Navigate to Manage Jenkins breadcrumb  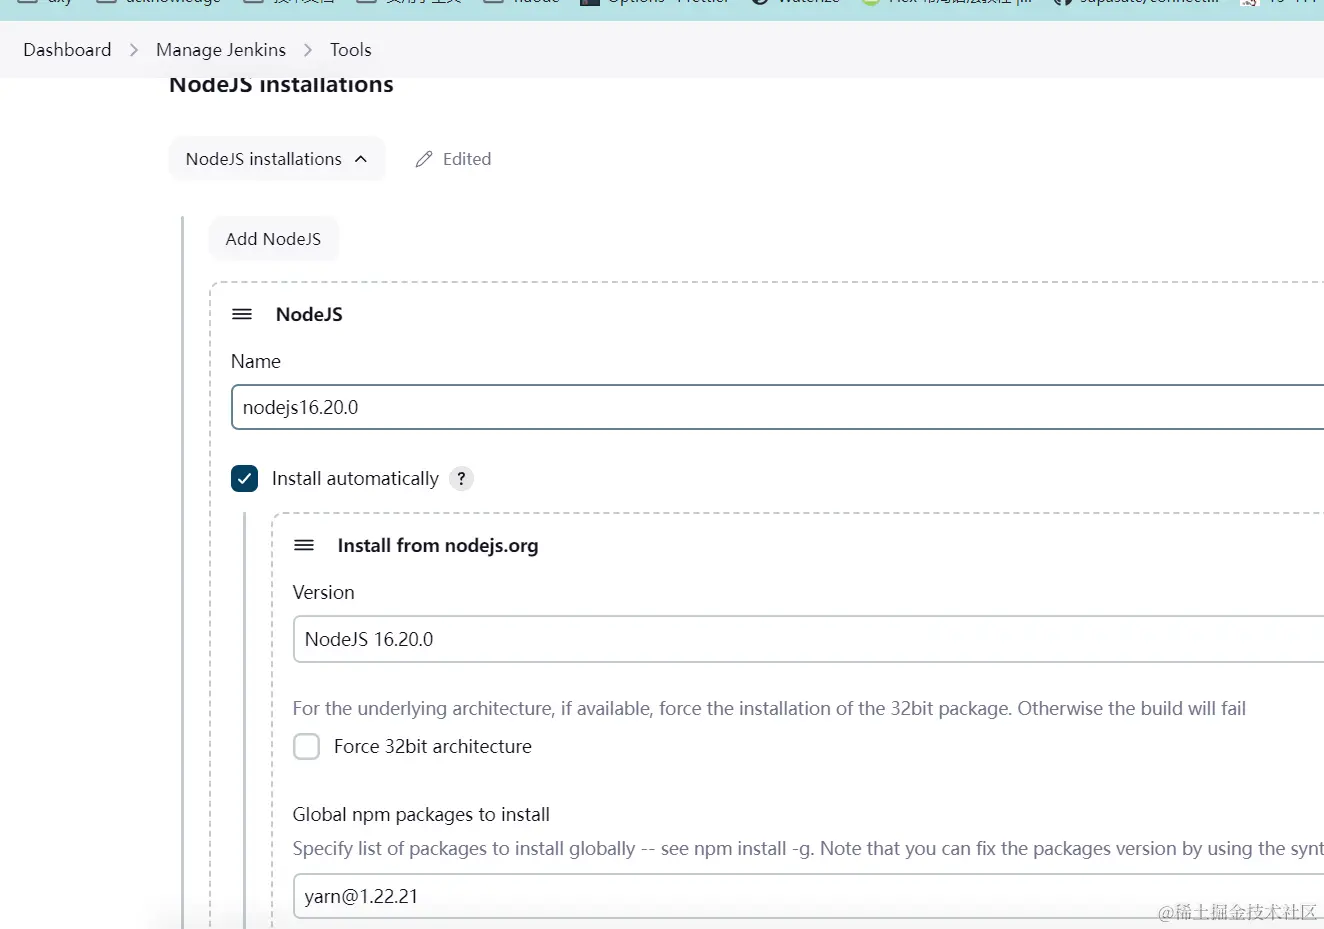[x=220, y=49]
